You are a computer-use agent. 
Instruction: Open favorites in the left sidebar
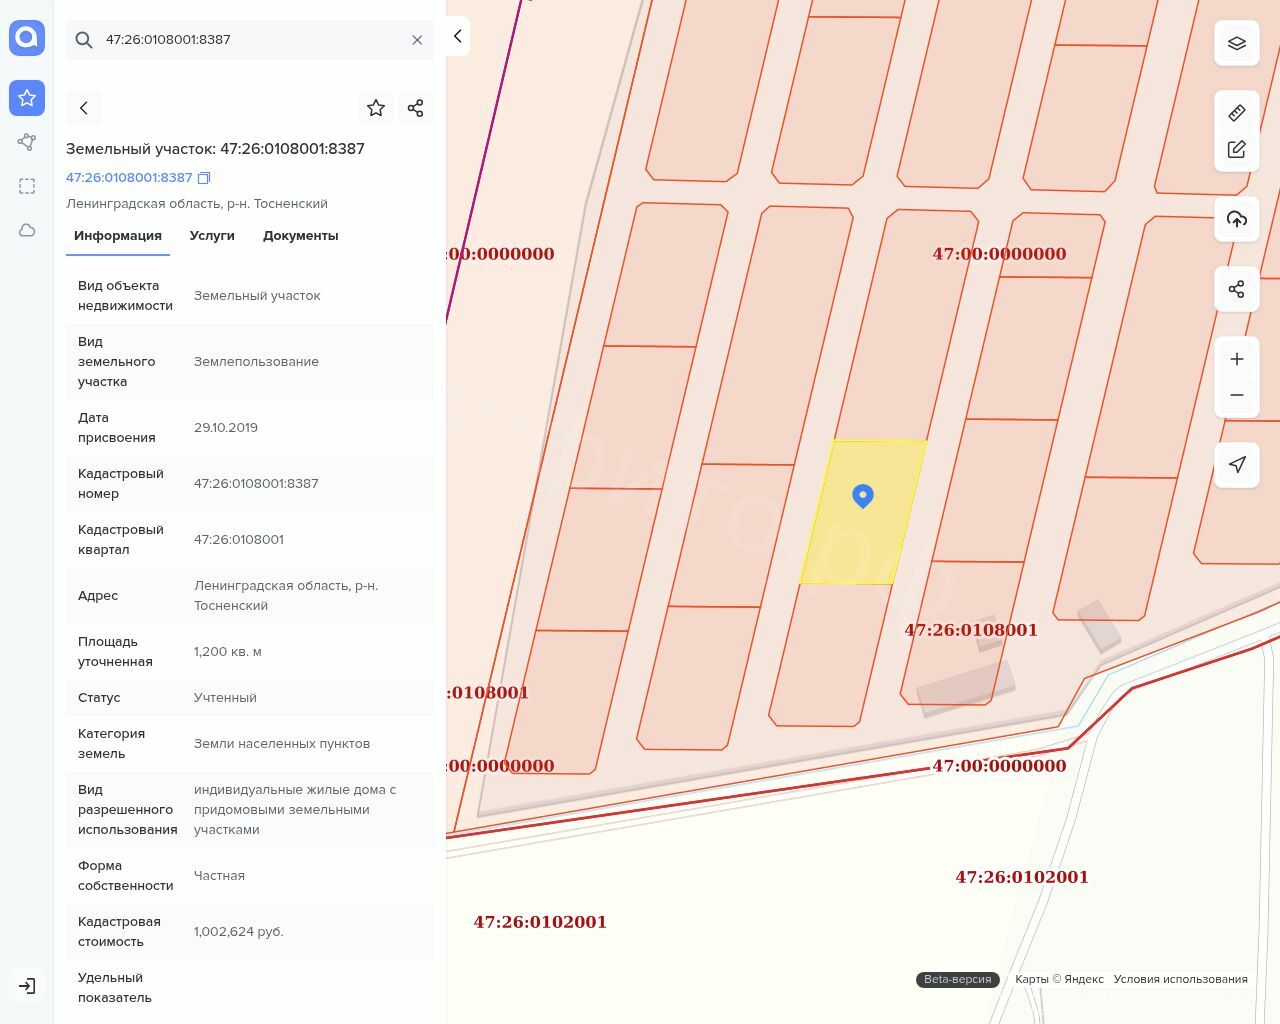pyautogui.click(x=27, y=98)
